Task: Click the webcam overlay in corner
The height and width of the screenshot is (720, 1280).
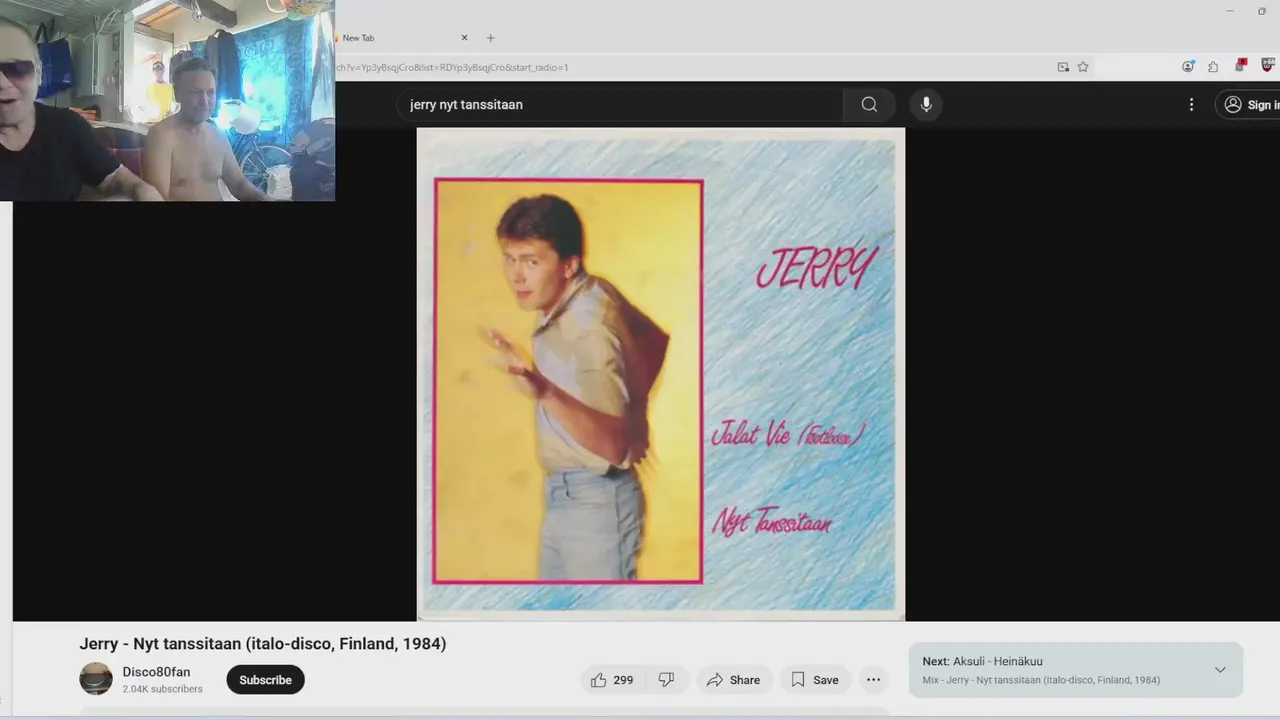Action: [x=167, y=100]
